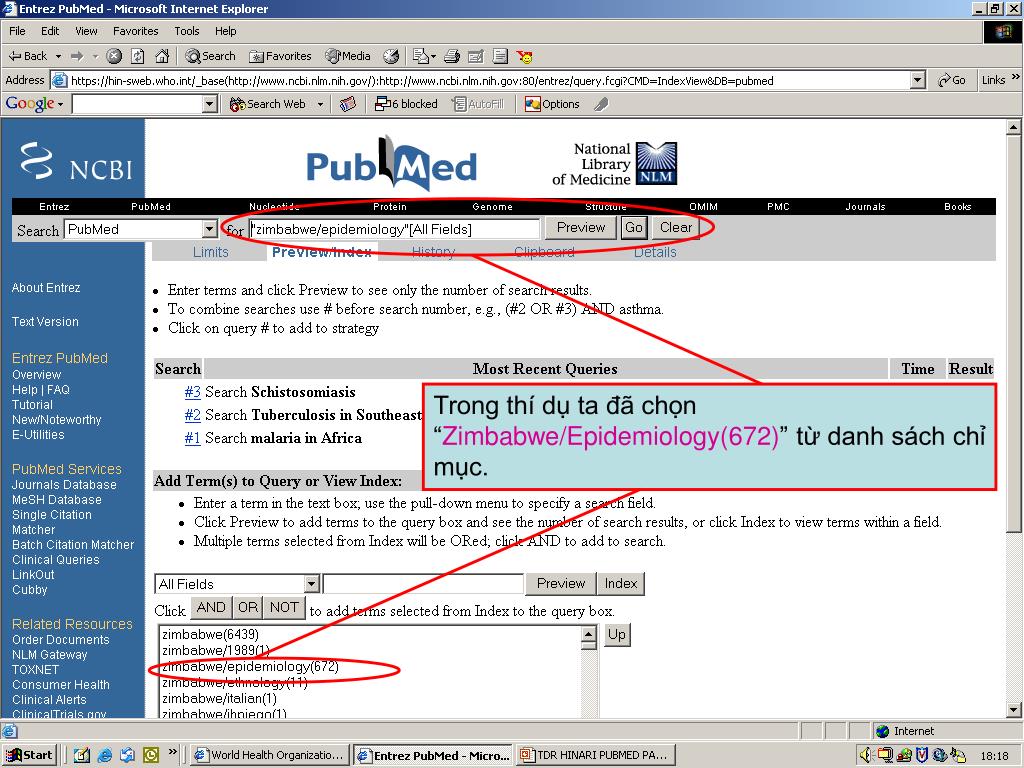This screenshot has width=1024, height=768.
Task: Click the AND button
Action: [211, 608]
